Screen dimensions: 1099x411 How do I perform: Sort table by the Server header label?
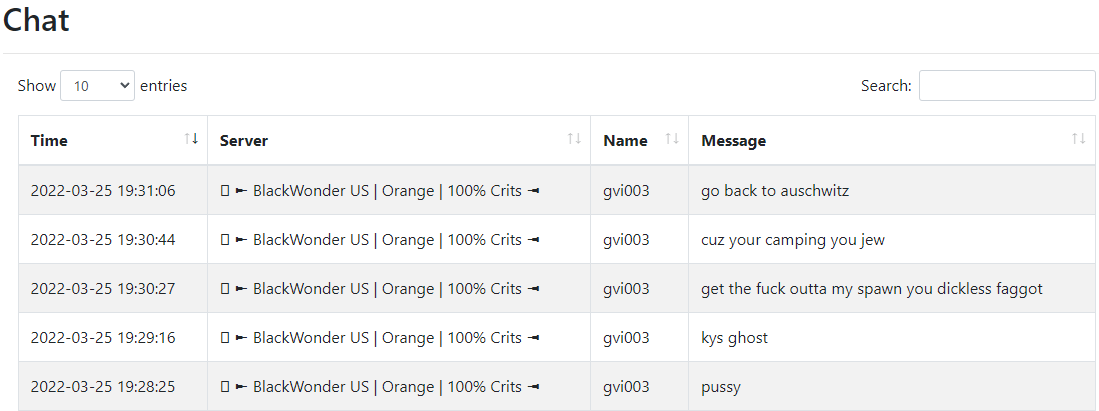pyautogui.click(x=244, y=140)
